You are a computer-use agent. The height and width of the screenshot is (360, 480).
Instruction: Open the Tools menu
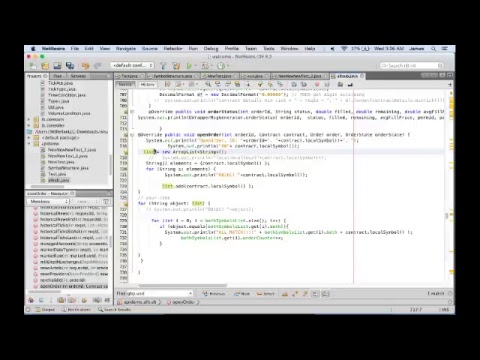pyautogui.click(x=269, y=49)
